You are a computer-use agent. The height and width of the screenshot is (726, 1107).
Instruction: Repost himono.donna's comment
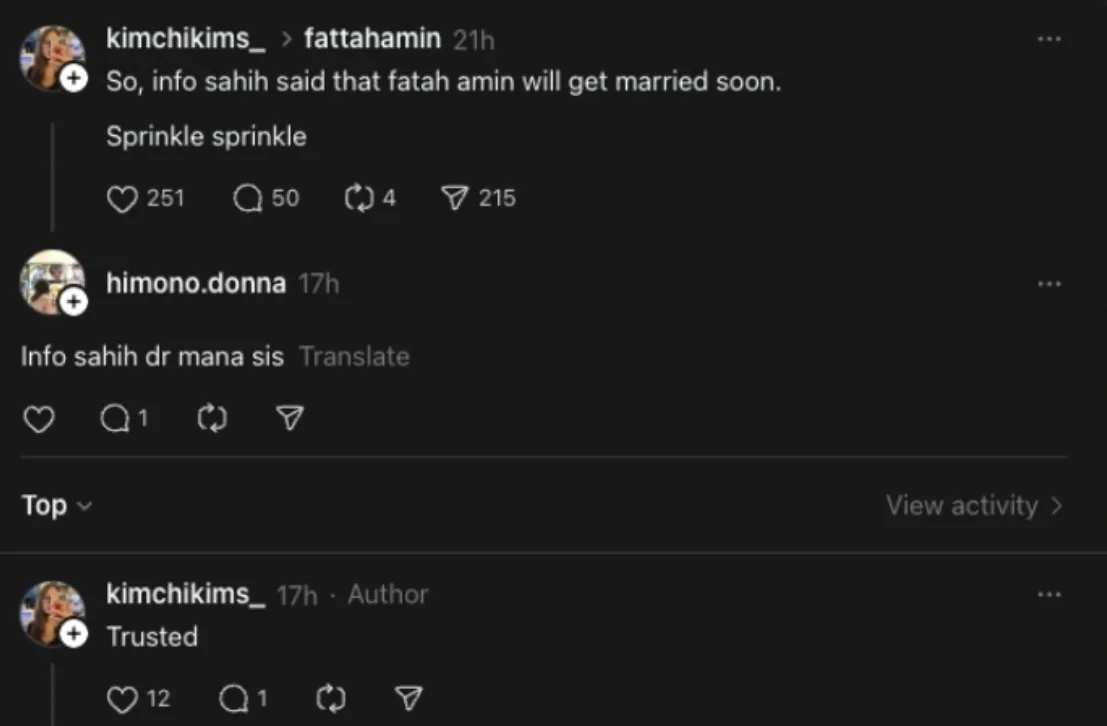pos(212,420)
